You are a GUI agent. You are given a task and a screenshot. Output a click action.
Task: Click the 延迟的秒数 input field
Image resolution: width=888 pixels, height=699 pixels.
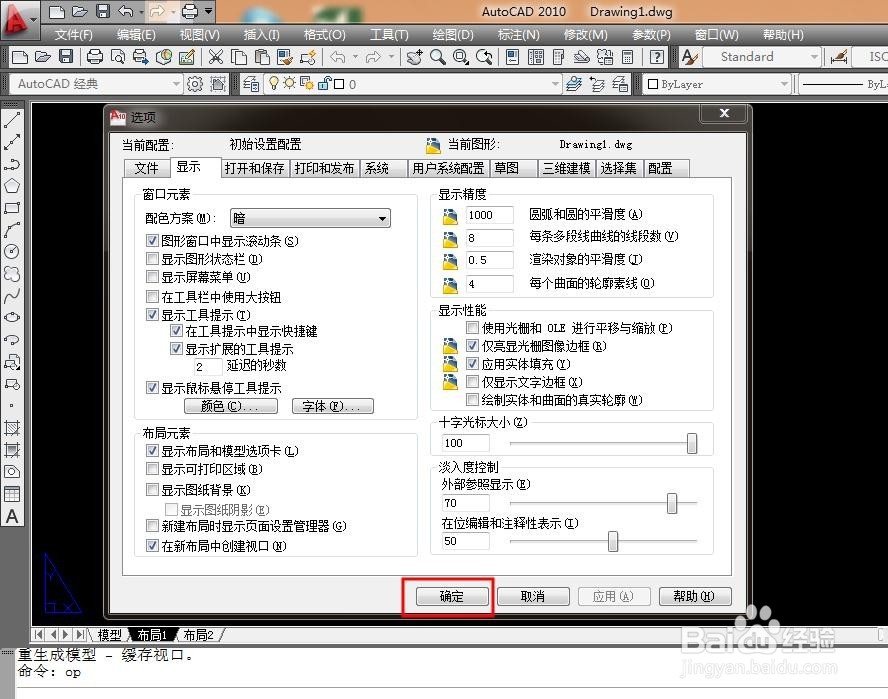pyautogui.click(x=208, y=366)
